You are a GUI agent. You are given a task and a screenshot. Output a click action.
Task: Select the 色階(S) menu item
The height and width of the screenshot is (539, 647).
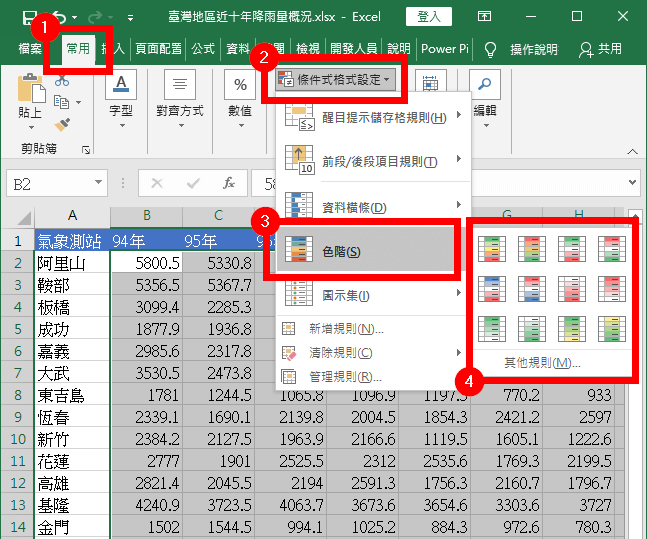click(x=366, y=251)
